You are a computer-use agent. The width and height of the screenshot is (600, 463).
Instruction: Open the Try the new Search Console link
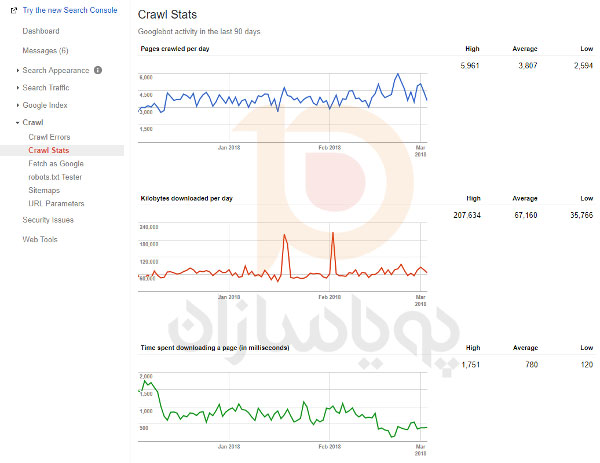click(x=70, y=8)
